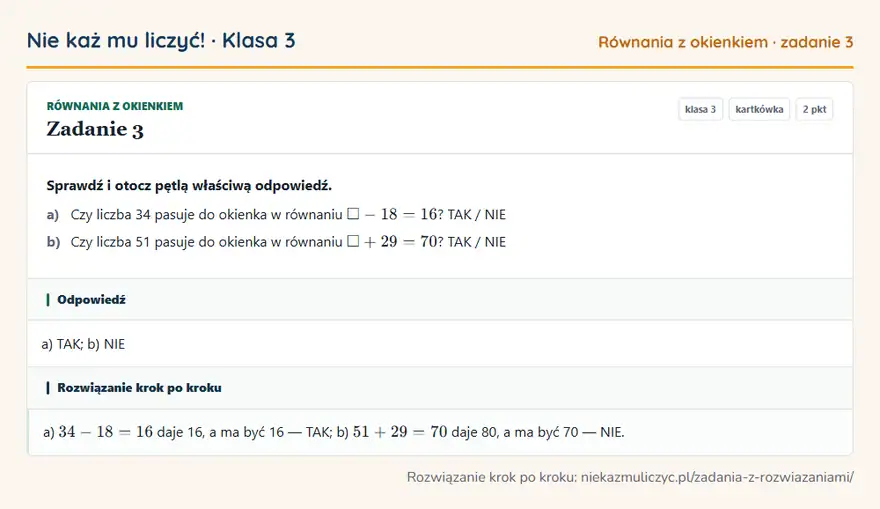This screenshot has height=509, width=880.
Task: Click the 'Równania z okienkiem · zadanie 3' header label
Action: (x=726, y=42)
